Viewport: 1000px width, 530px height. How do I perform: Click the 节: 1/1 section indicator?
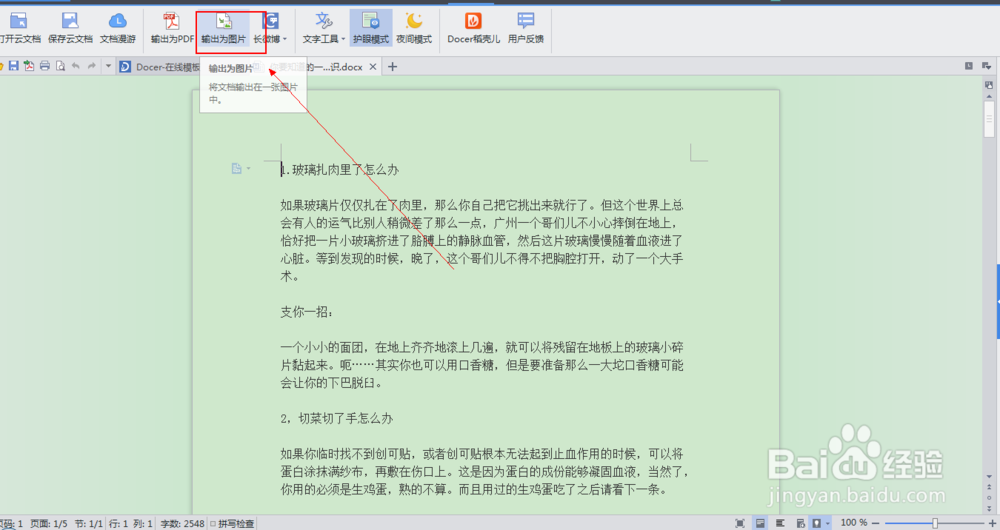[89, 524]
